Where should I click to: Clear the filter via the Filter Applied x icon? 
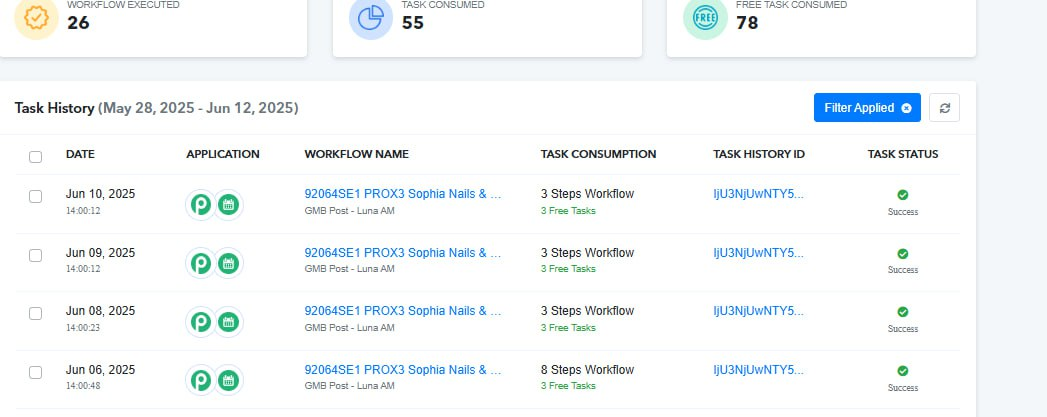[x=906, y=108]
